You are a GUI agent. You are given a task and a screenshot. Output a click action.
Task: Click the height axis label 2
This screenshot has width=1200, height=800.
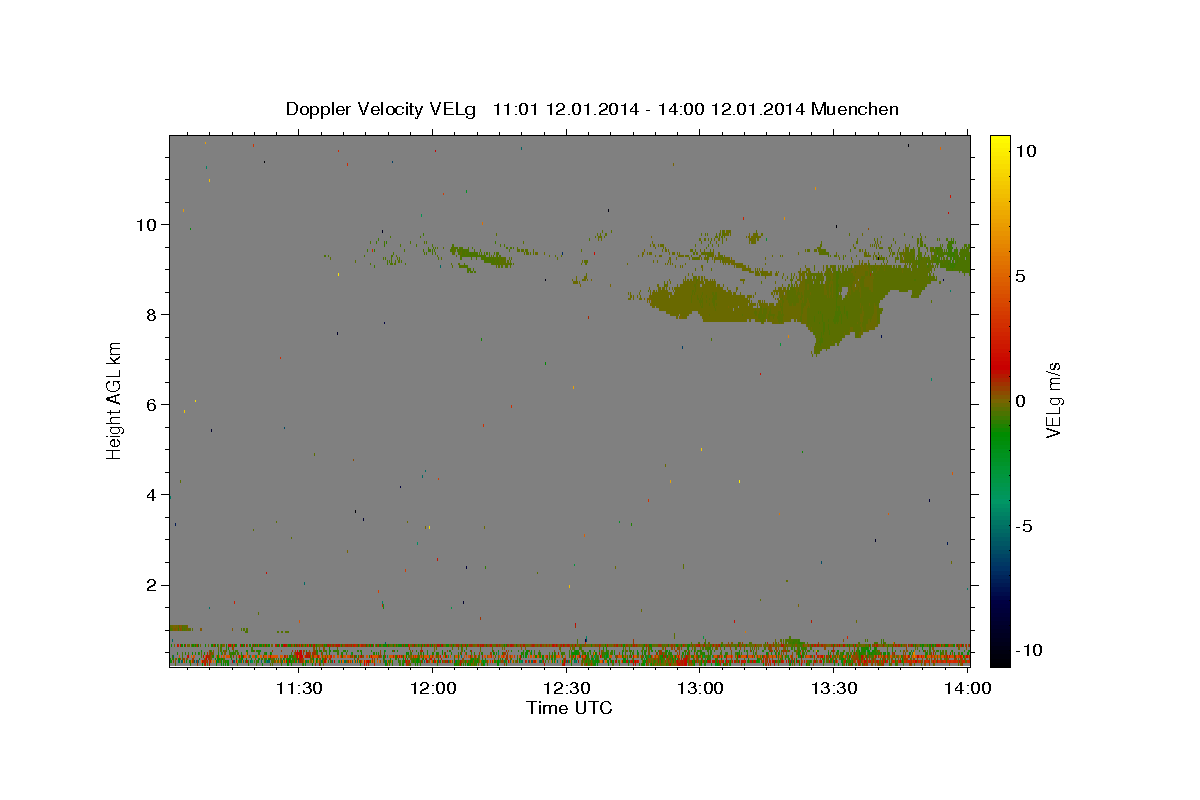point(151,585)
